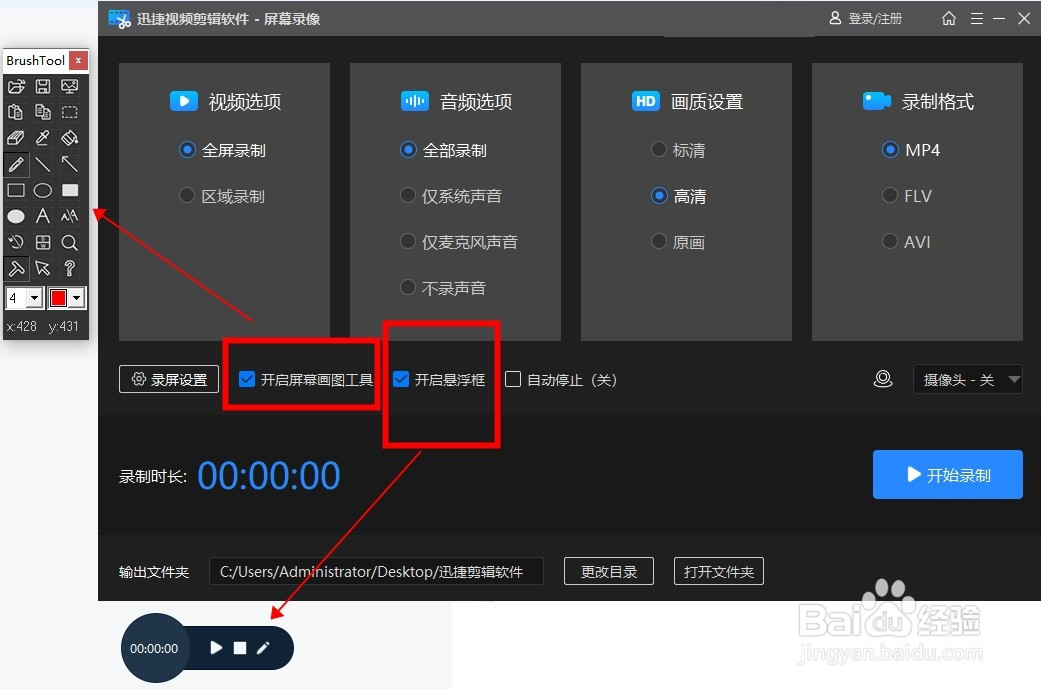Click 开始录制 start recording button

947,475
